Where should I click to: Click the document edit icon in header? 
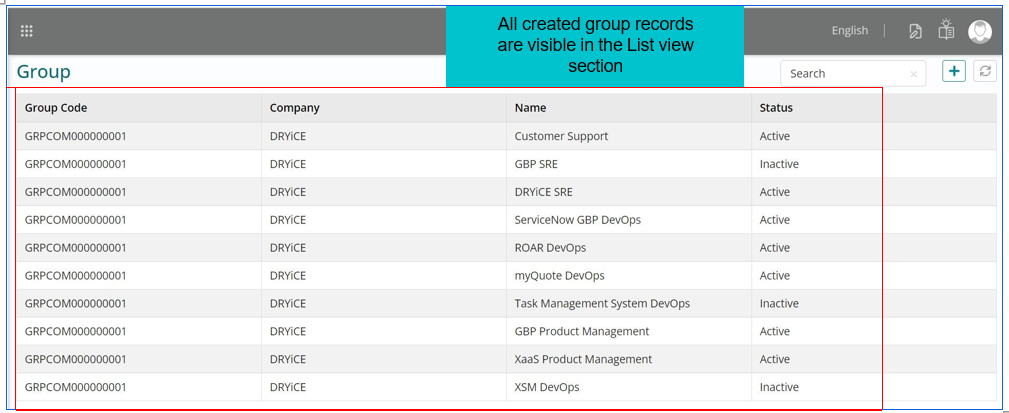[x=915, y=31]
